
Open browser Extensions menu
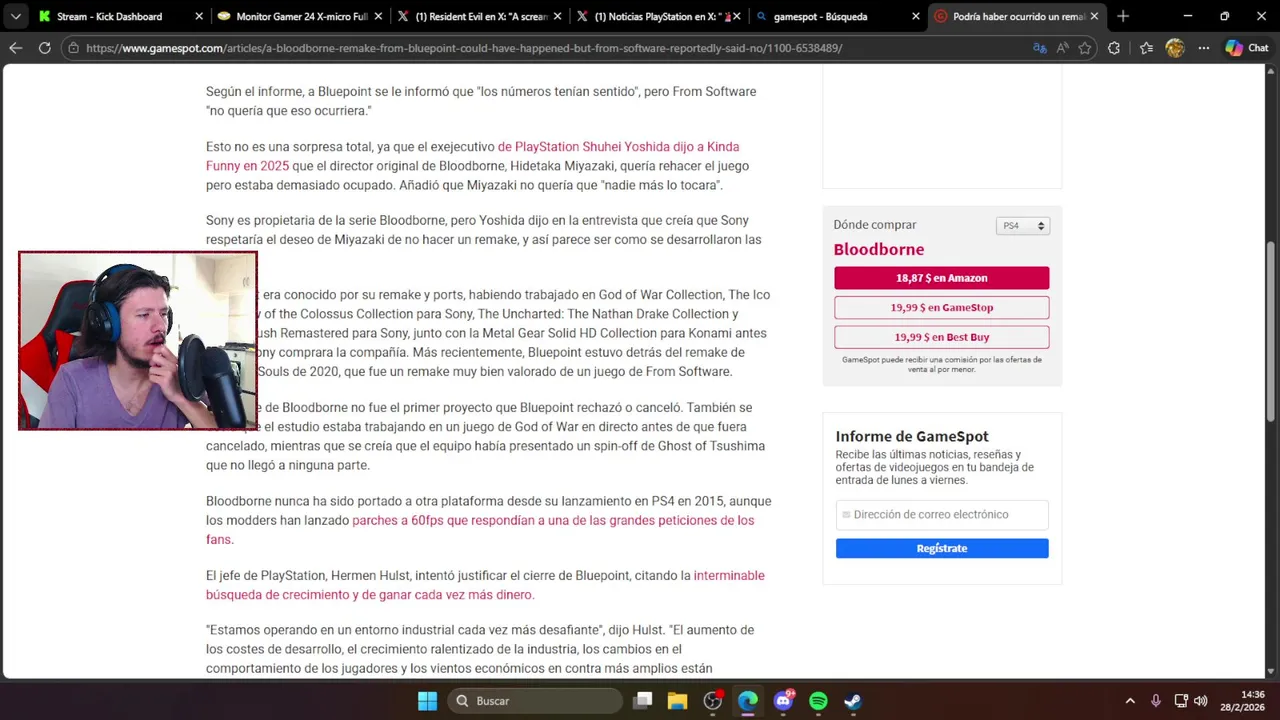pos(1114,48)
